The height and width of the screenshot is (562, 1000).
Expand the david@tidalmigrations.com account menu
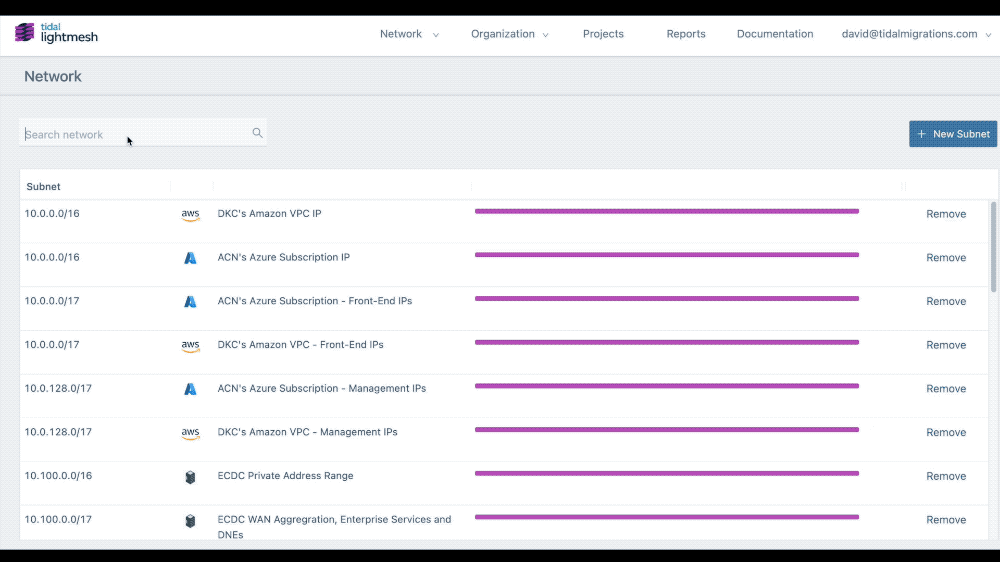[x=916, y=34]
